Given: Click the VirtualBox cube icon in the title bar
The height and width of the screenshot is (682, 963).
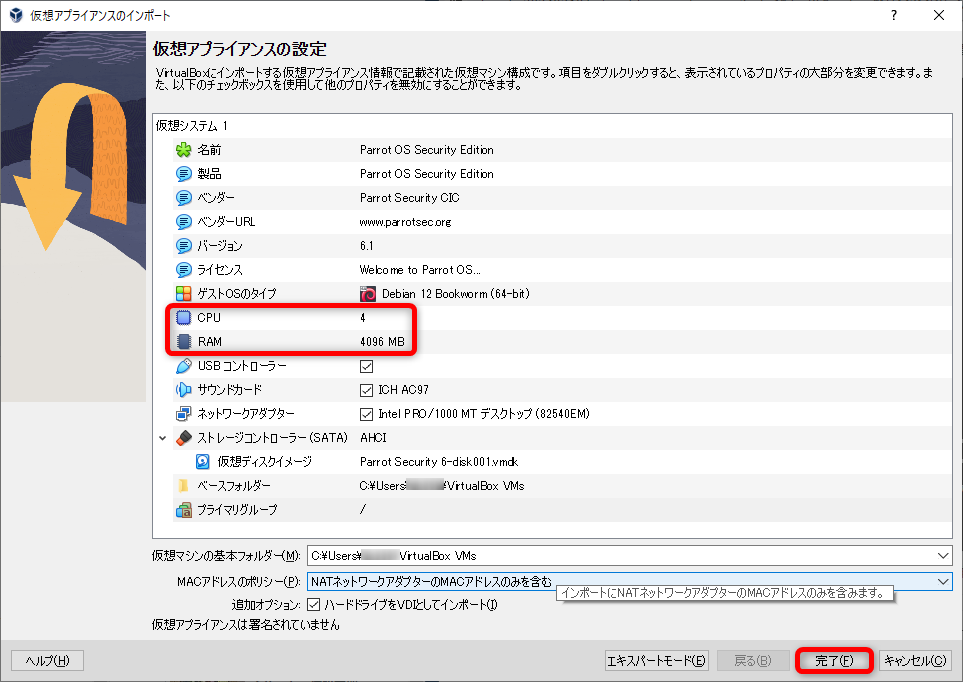Looking at the screenshot, I should [x=17, y=15].
